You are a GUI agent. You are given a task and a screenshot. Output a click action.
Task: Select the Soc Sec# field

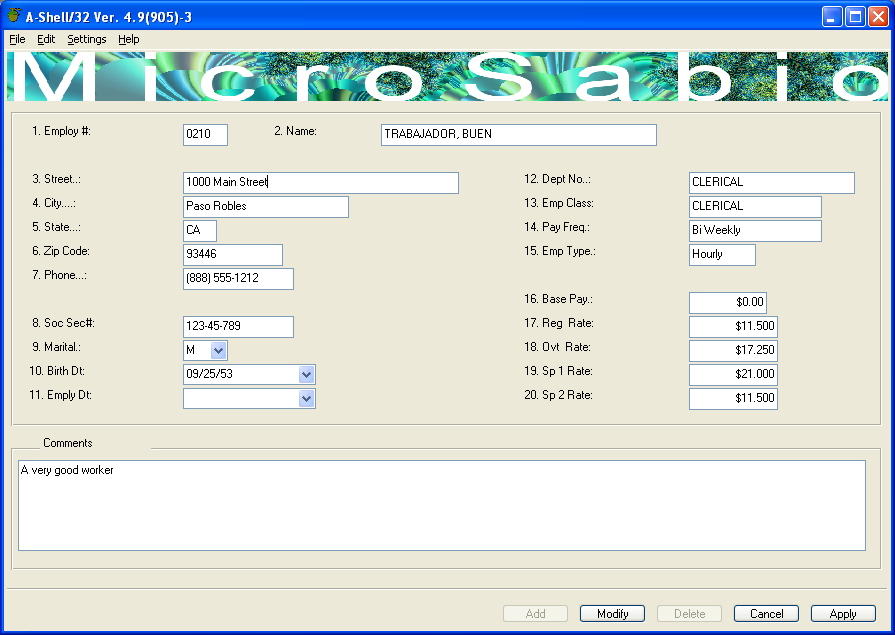[238, 327]
